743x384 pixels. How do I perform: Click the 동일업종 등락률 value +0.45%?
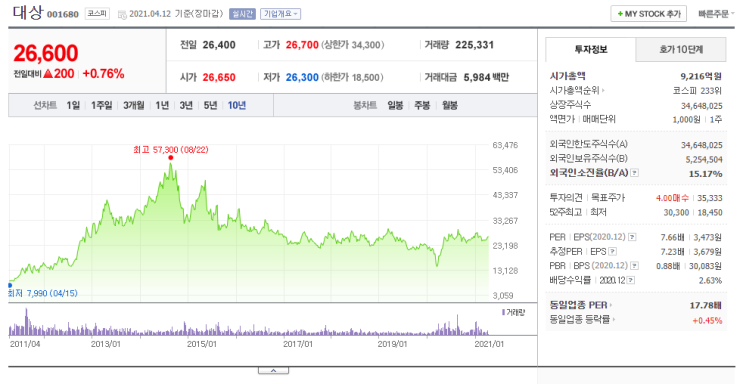707,320
